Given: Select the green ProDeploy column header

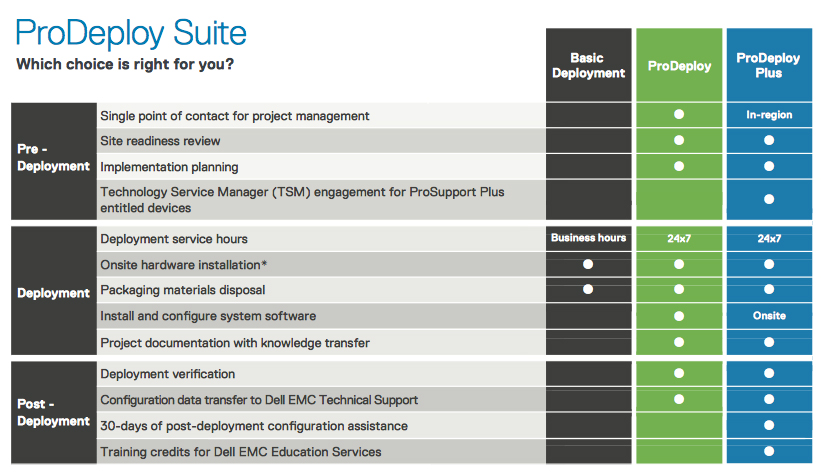Looking at the screenshot, I should (679, 65).
